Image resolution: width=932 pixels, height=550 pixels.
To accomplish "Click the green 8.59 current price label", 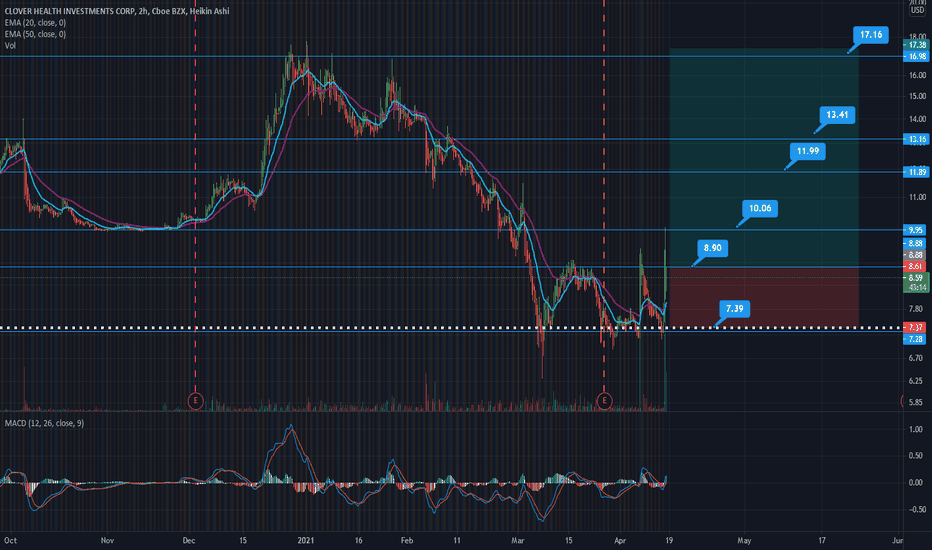I will pos(915,278).
